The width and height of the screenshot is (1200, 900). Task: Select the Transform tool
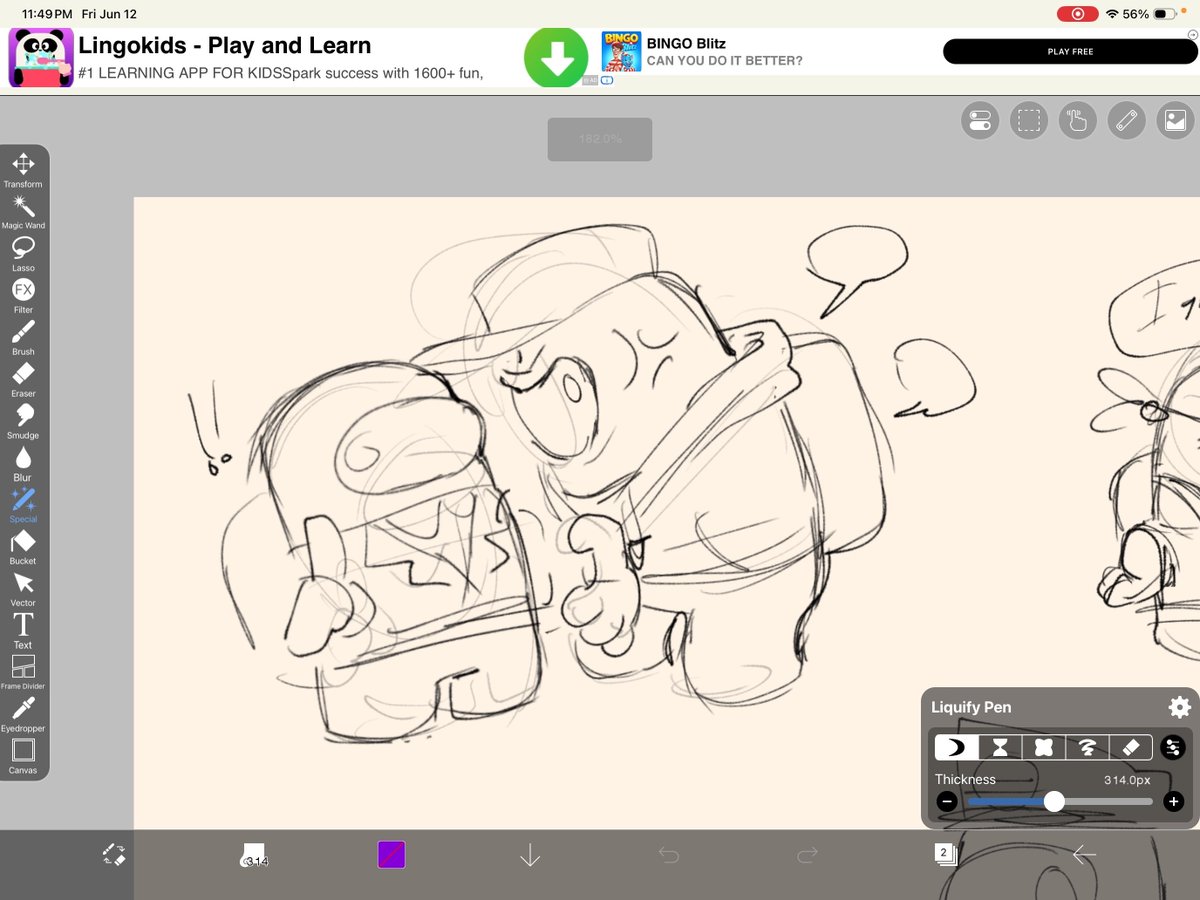(x=23, y=170)
